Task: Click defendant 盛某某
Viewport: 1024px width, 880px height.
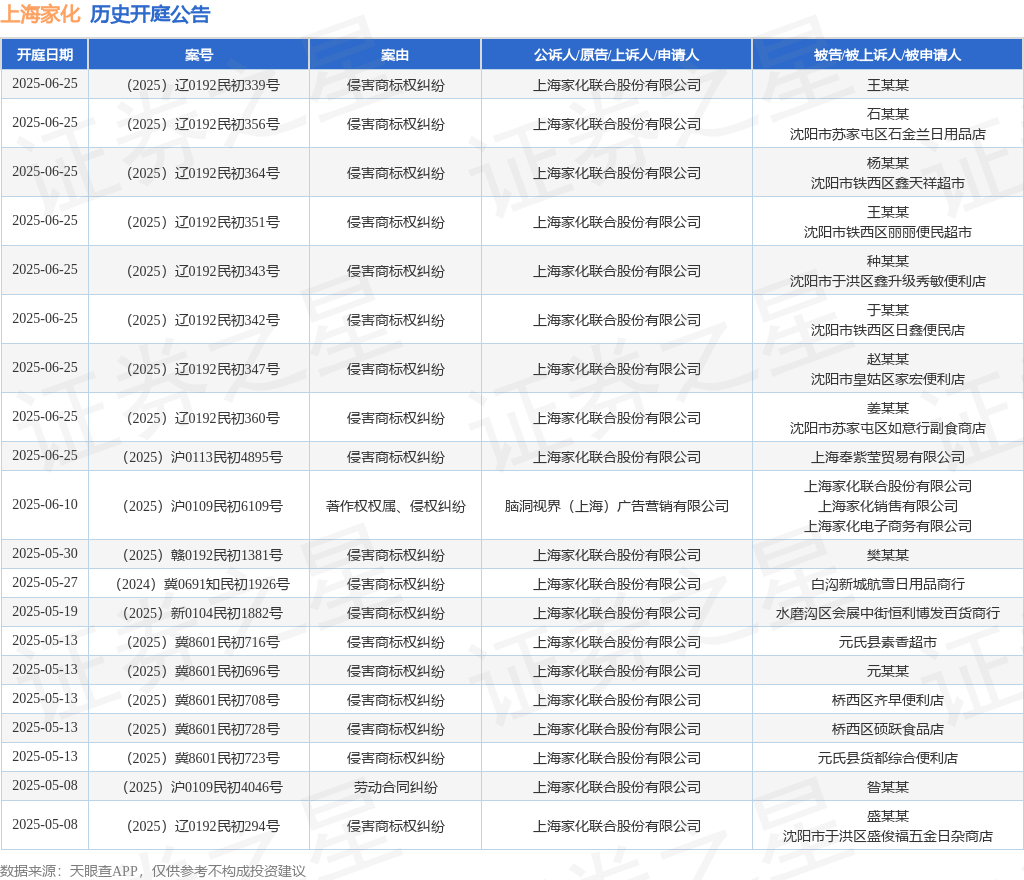Action: coord(888,816)
